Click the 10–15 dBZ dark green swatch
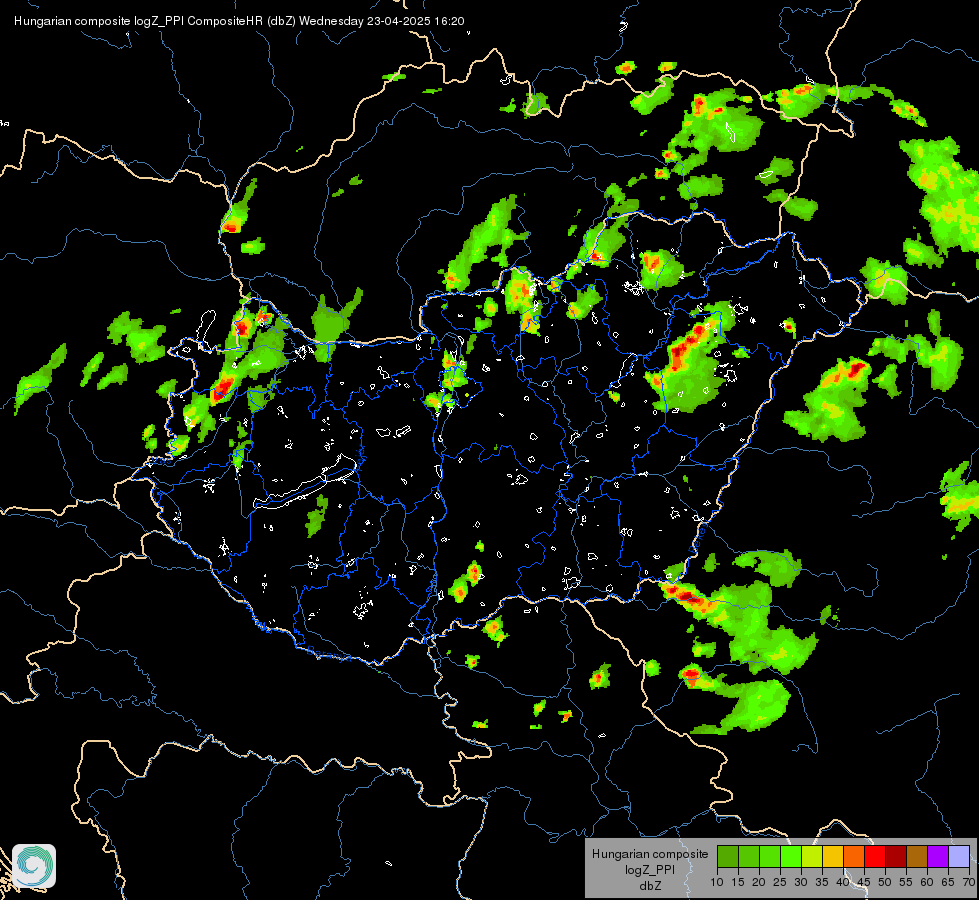 (x=728, y=856)
